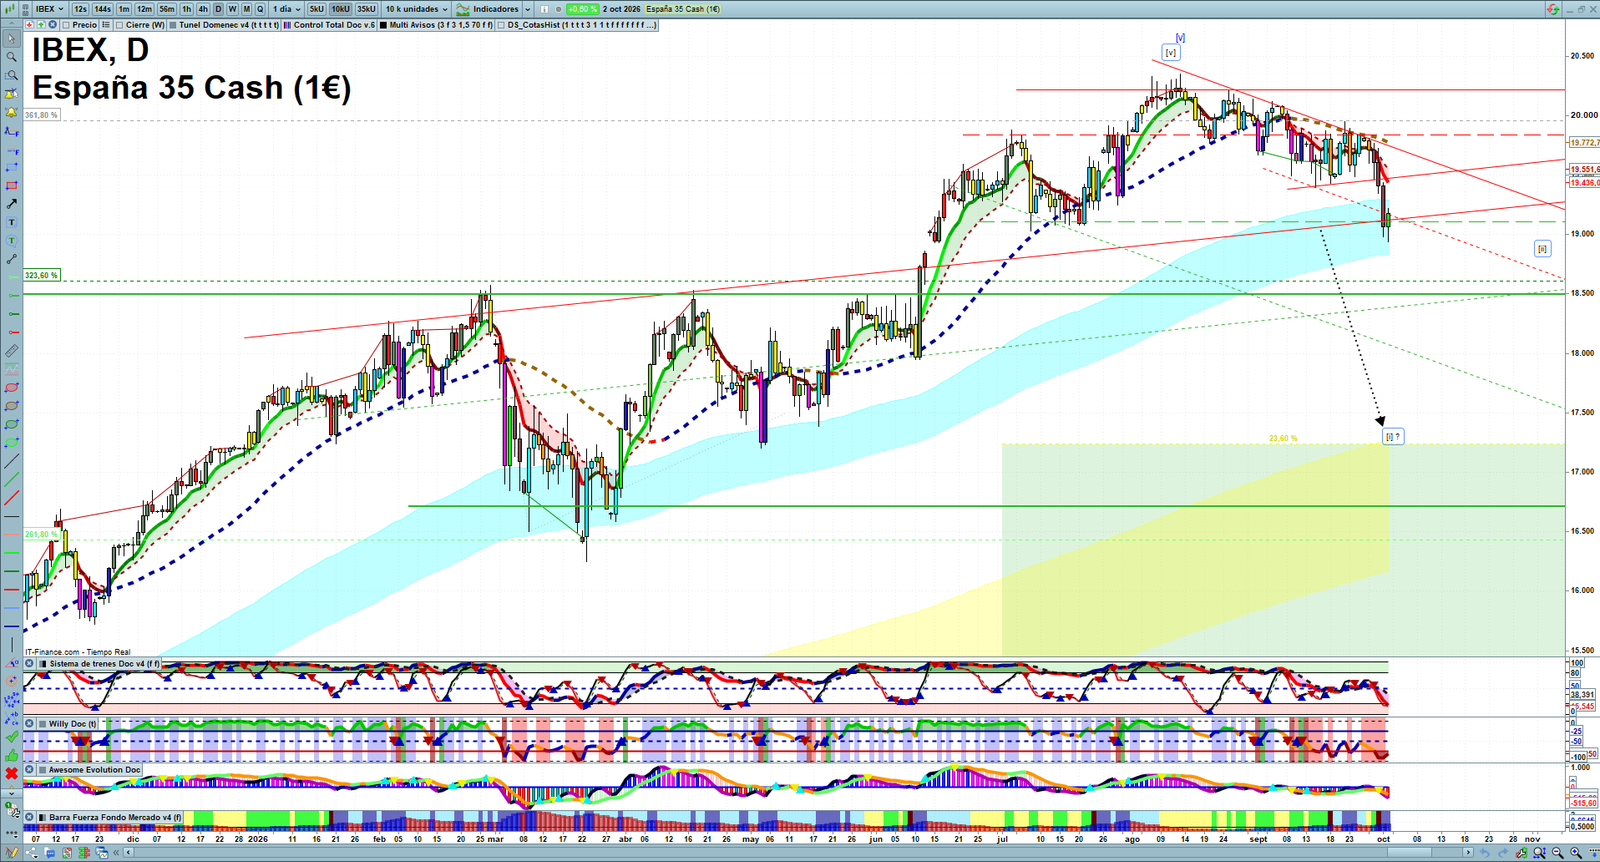Click the horizontal scrollbar left arrow

click(x=128, y=853)
